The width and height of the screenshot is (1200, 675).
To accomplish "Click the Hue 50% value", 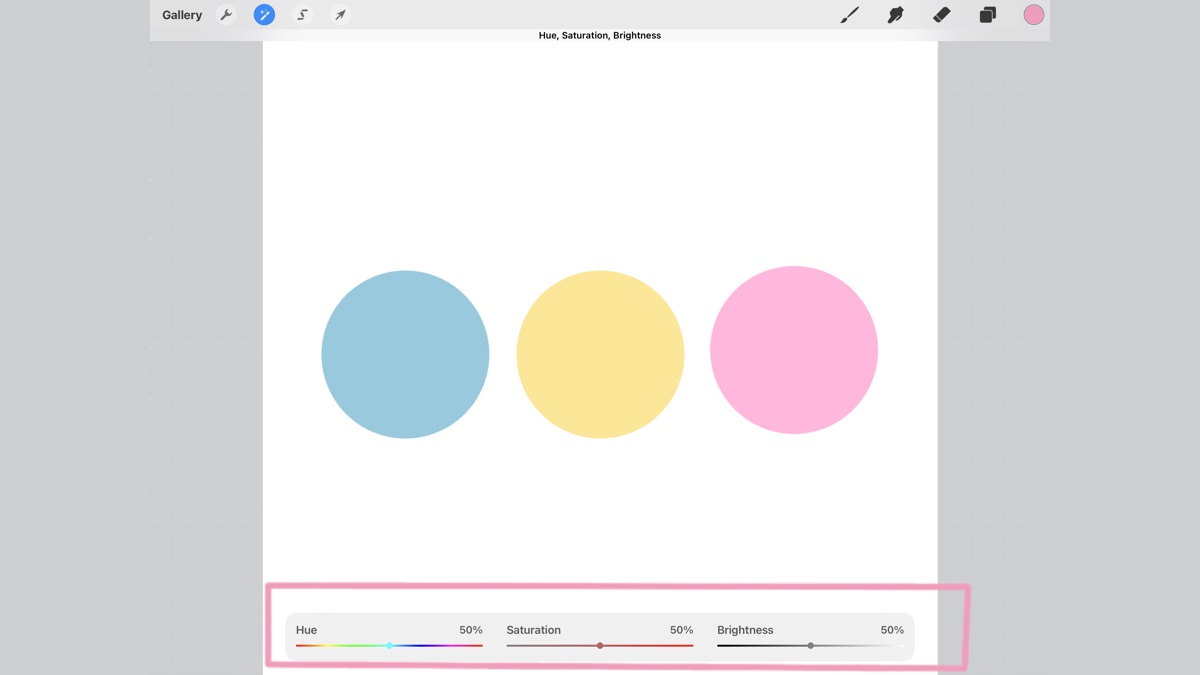I will point(471,630).
